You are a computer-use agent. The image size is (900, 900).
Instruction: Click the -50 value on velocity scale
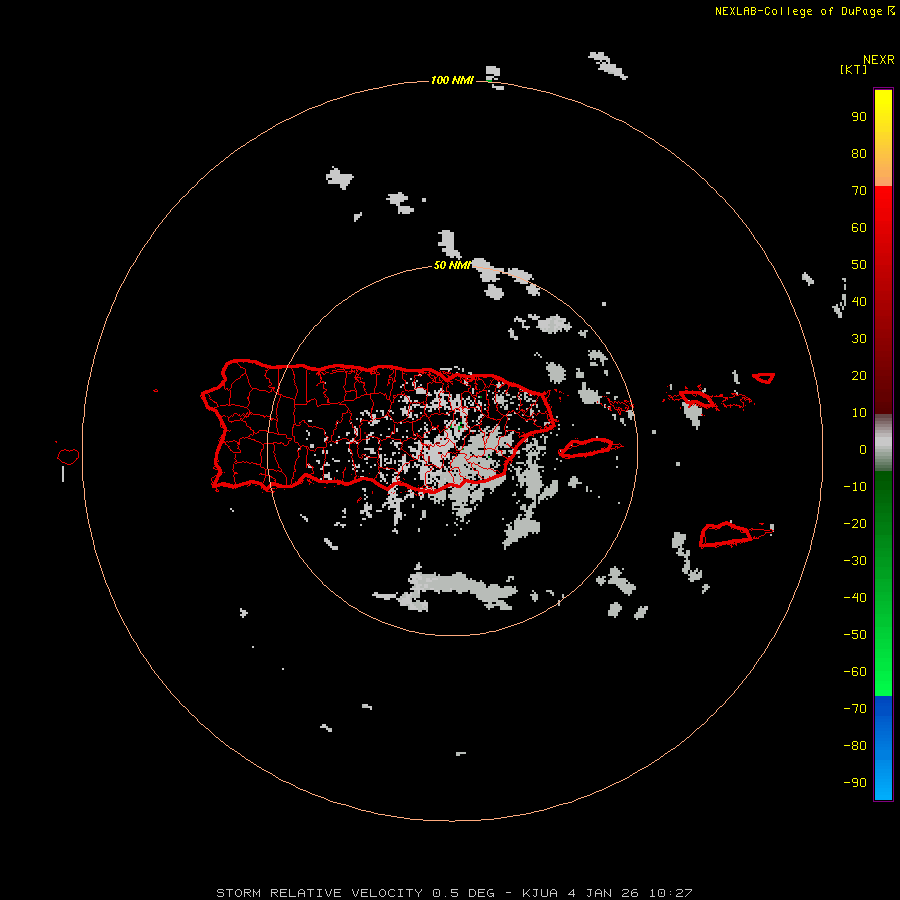pos(855,634)
